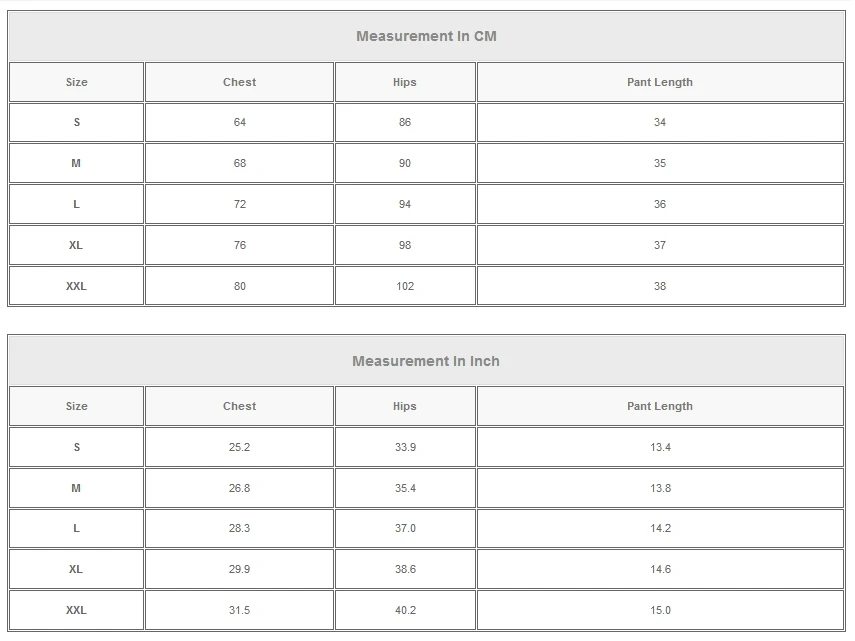Click the L size label in the Inch table

coord(76,529)
